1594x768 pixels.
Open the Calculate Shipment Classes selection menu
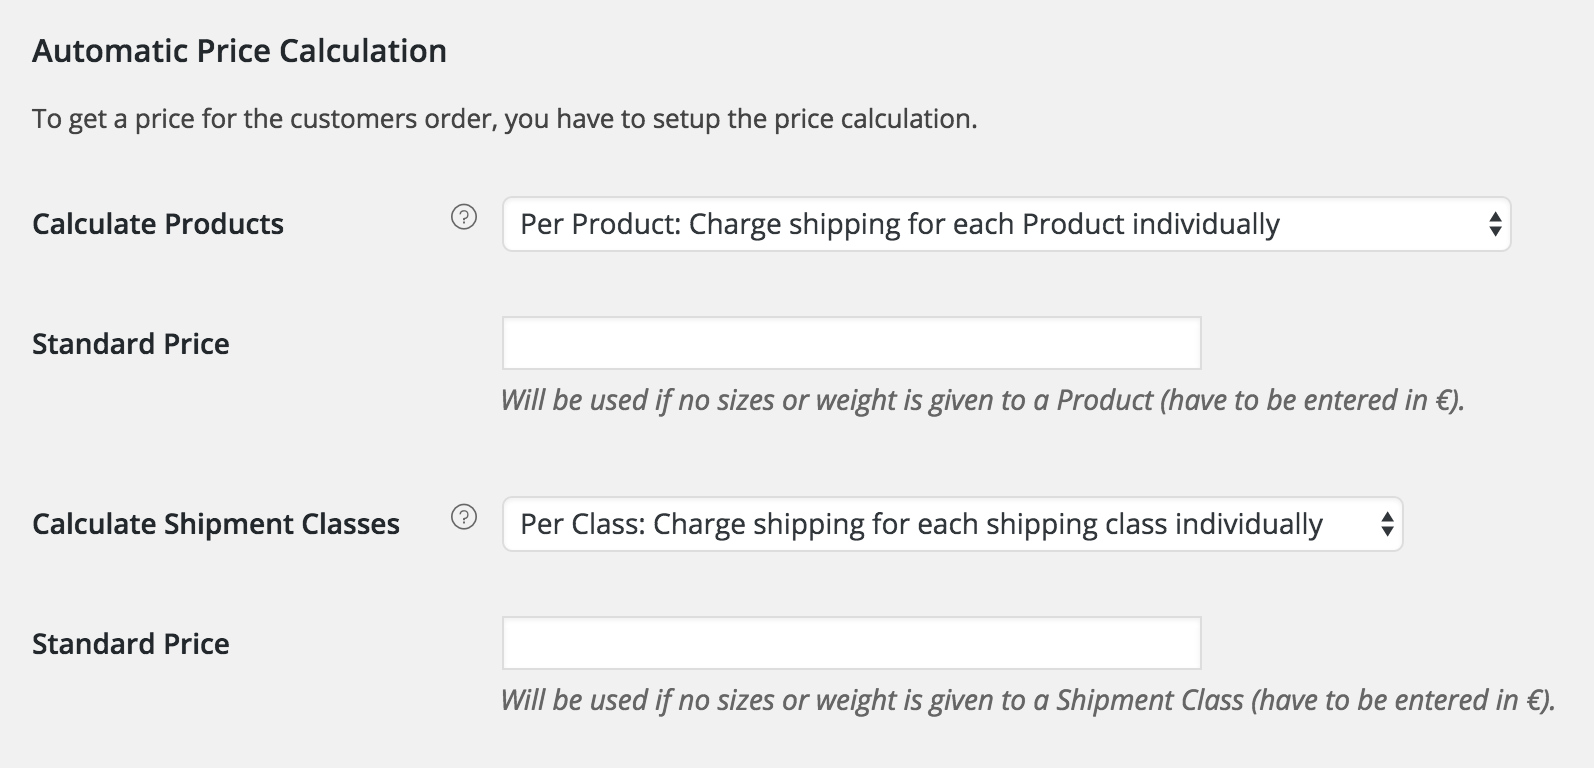click(x=950, y=523)
